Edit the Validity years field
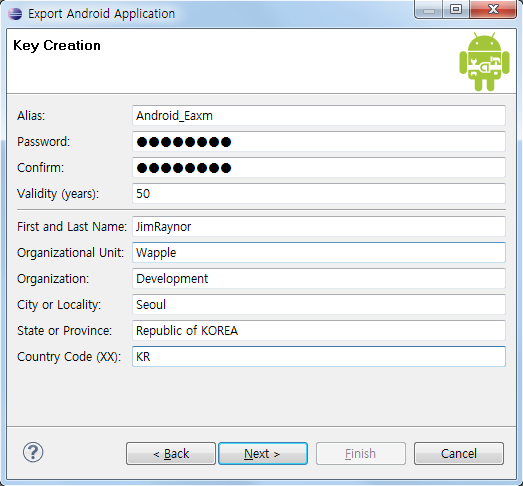The width and height of the screenshot is (523, 486). pos(319,193)
